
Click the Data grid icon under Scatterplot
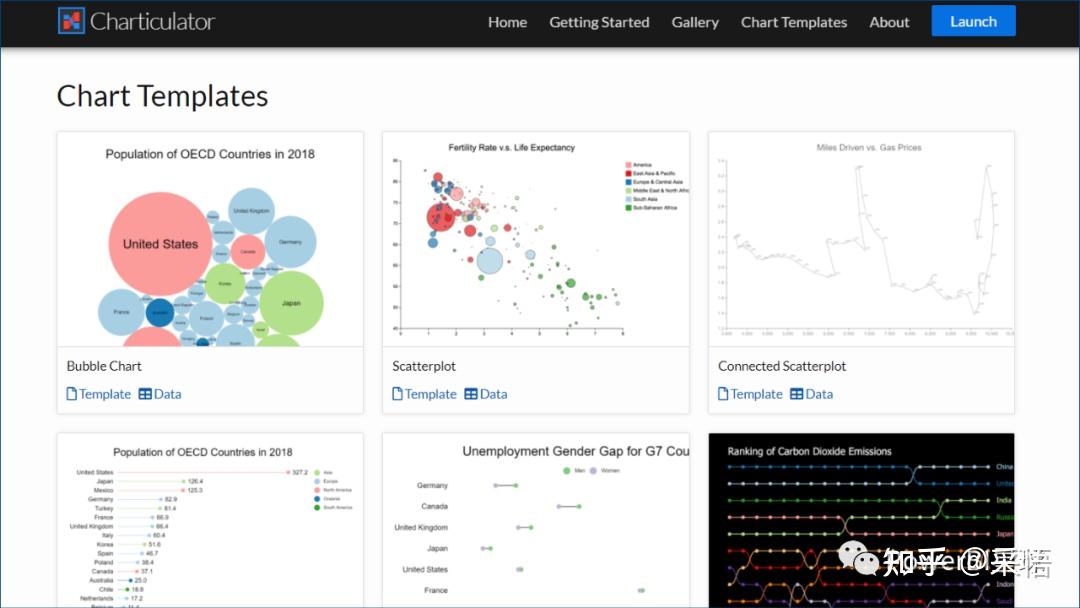pyautogui.click(x=472, y=394)
